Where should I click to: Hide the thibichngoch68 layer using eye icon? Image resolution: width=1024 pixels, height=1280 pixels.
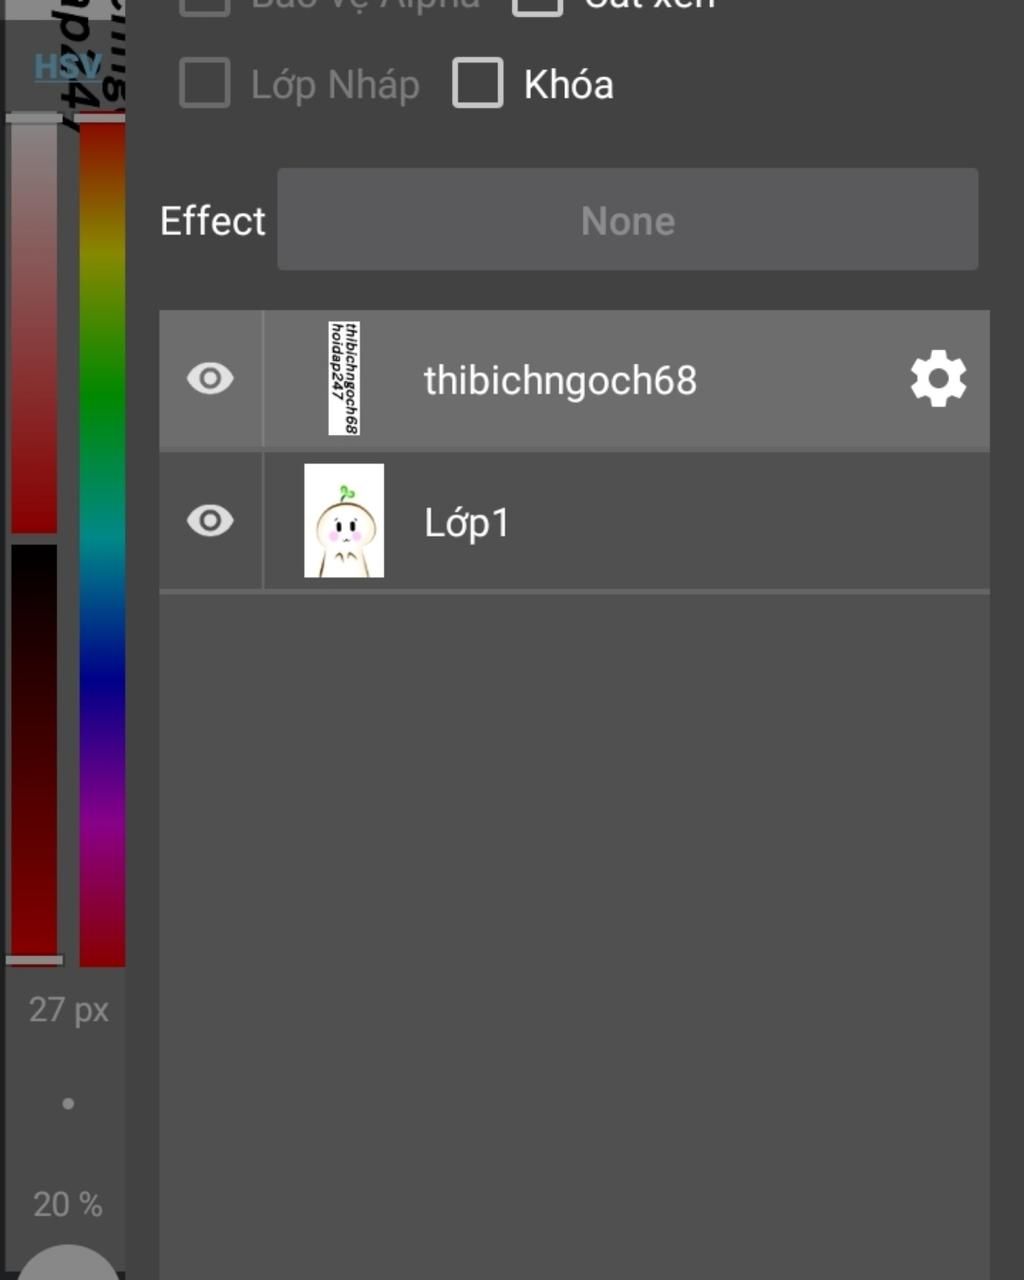click(210, 379)
